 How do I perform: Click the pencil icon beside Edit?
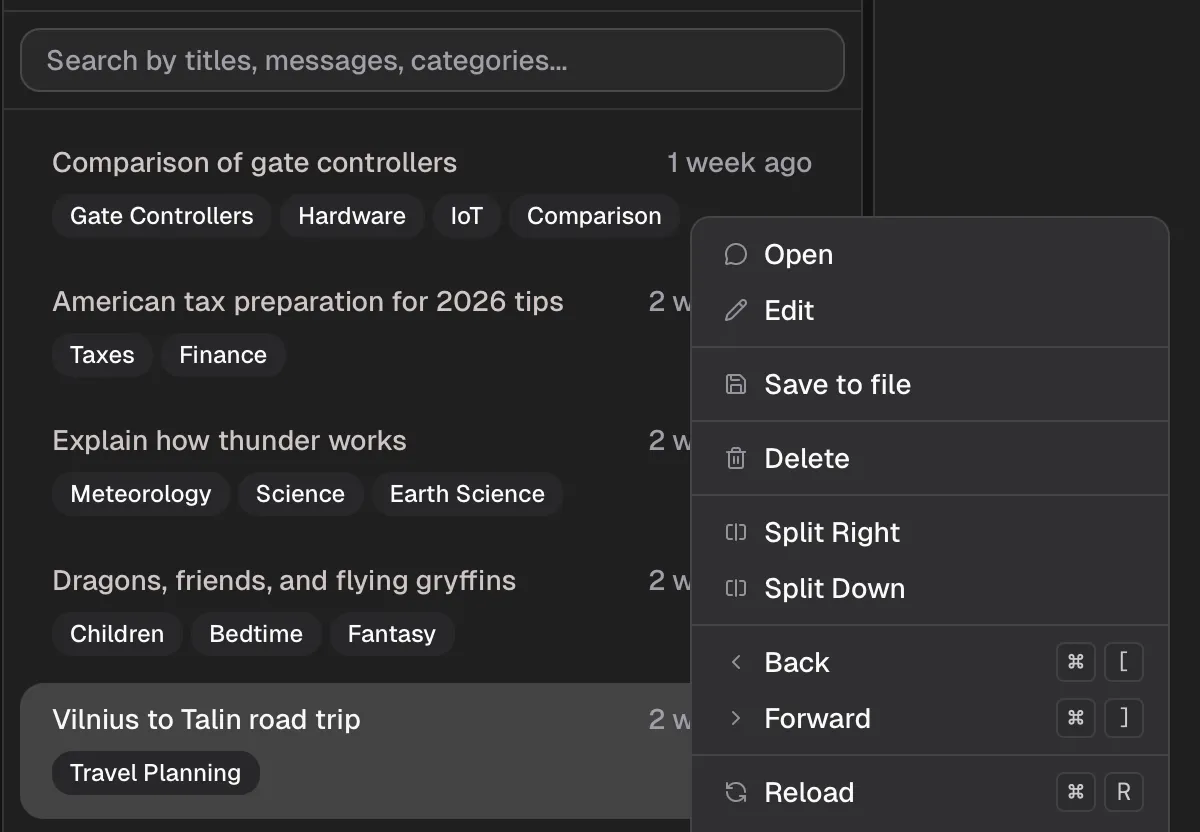tap(736, 311)
